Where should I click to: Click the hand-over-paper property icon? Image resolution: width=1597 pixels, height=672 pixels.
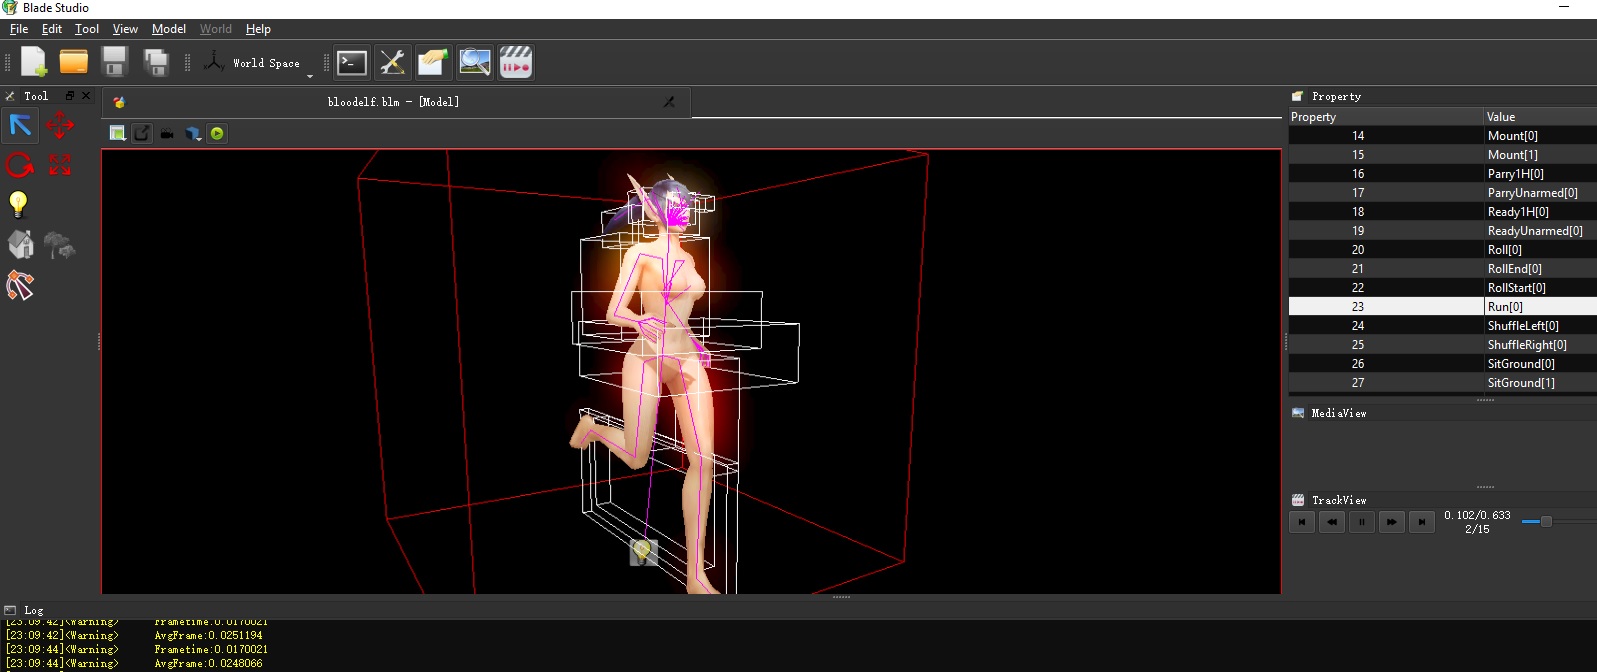(433, 62)
